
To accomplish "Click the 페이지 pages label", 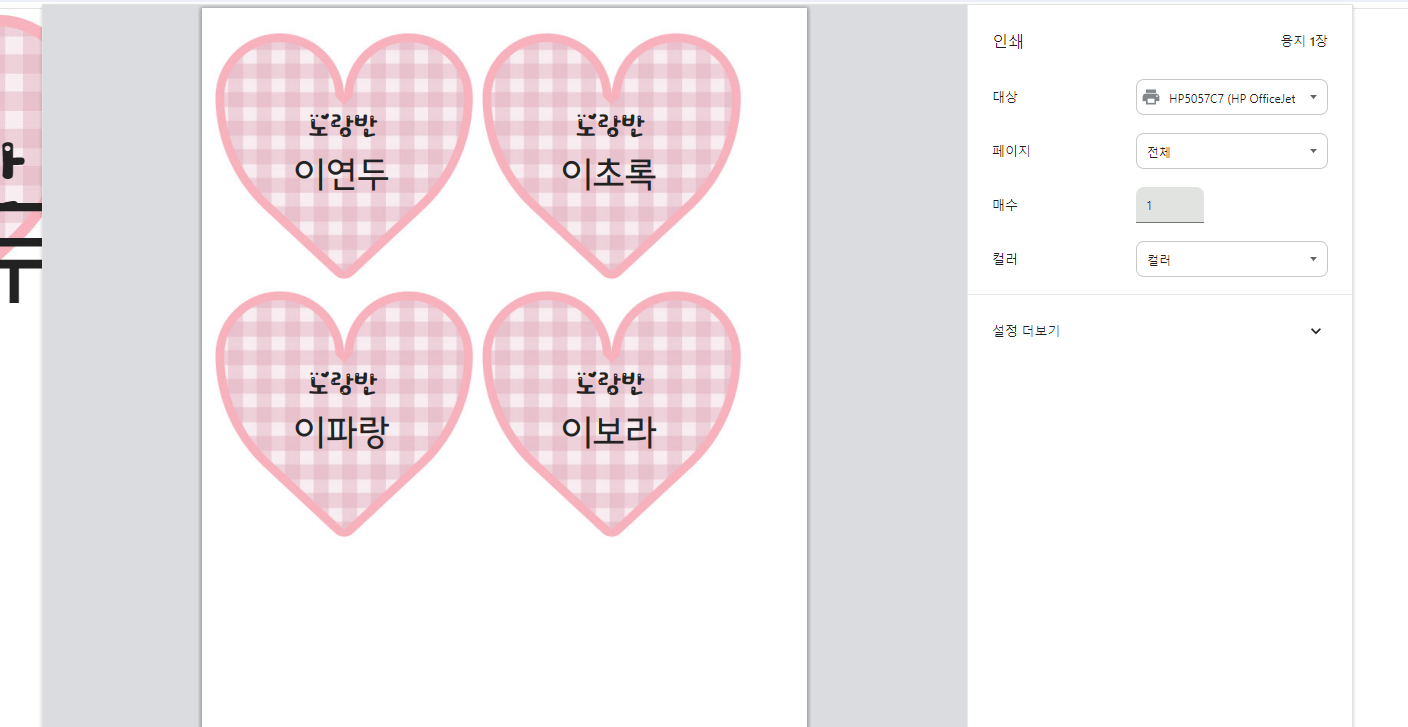I will point(1011,151).
